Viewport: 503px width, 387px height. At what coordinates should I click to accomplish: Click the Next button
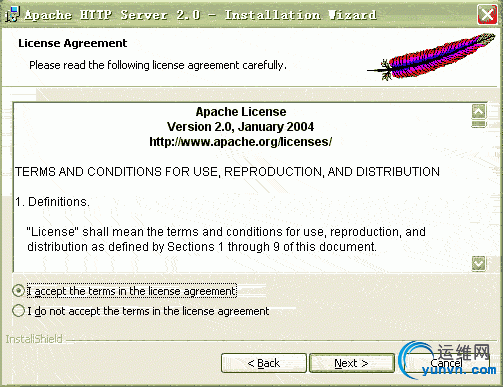point(352,363)
